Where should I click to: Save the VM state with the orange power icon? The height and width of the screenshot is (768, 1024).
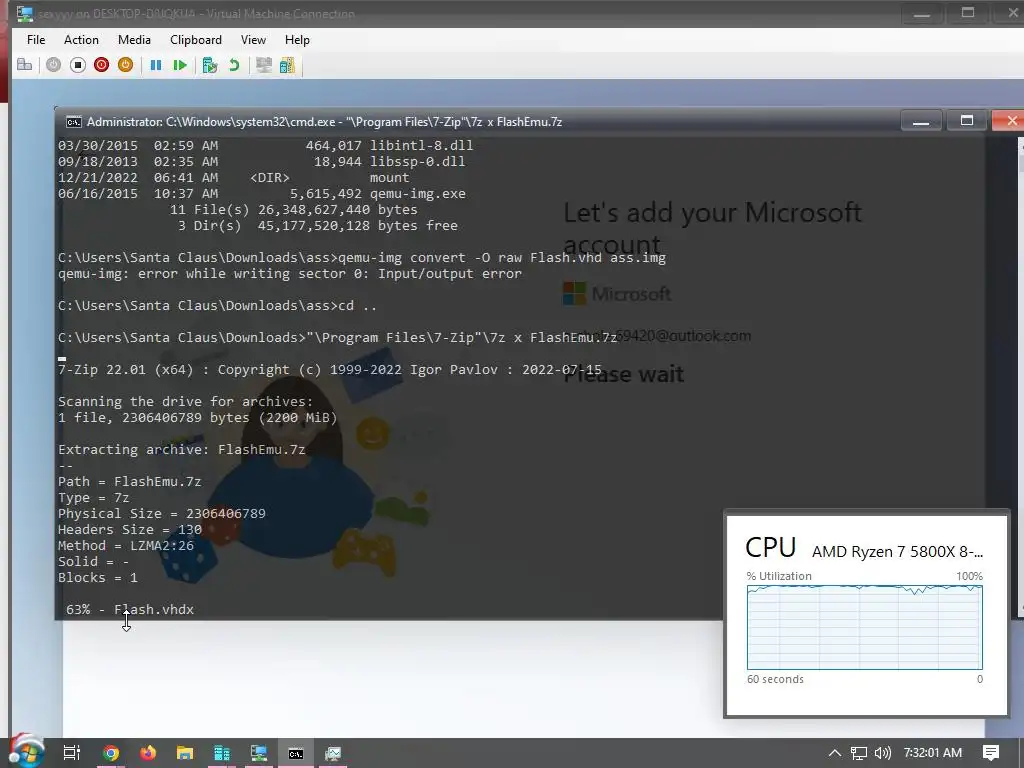coord(125,65)
